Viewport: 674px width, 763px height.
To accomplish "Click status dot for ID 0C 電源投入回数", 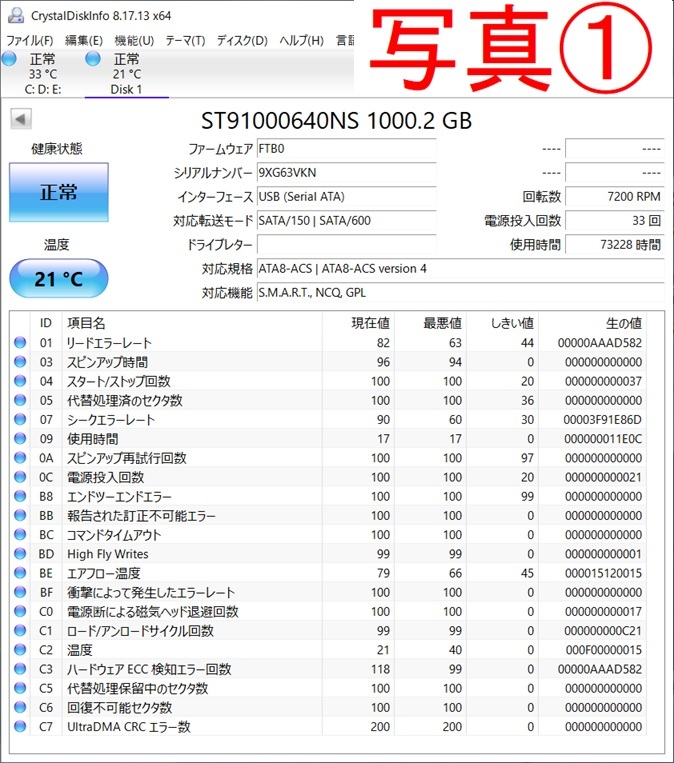I will [x=20, y=477].
